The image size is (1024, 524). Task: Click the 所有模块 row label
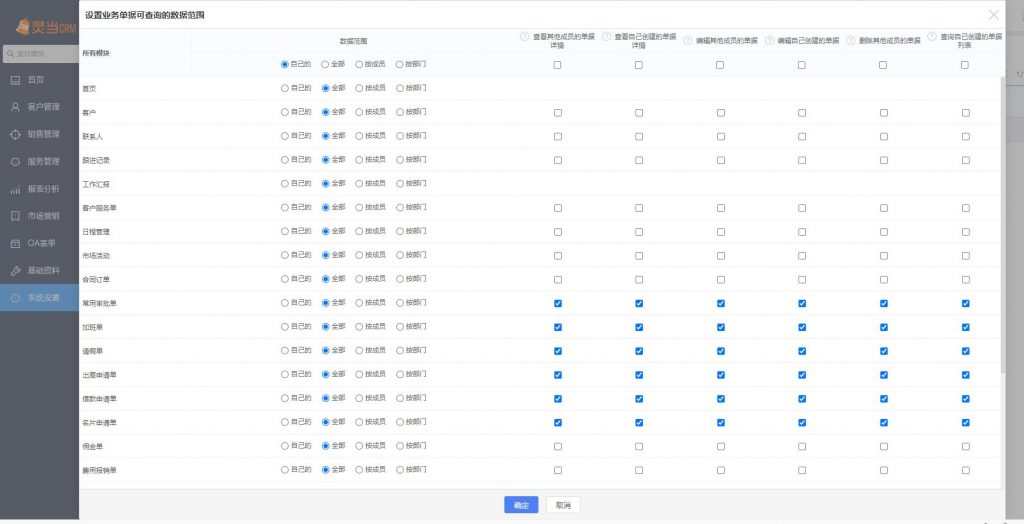click(x=96, y=53)
